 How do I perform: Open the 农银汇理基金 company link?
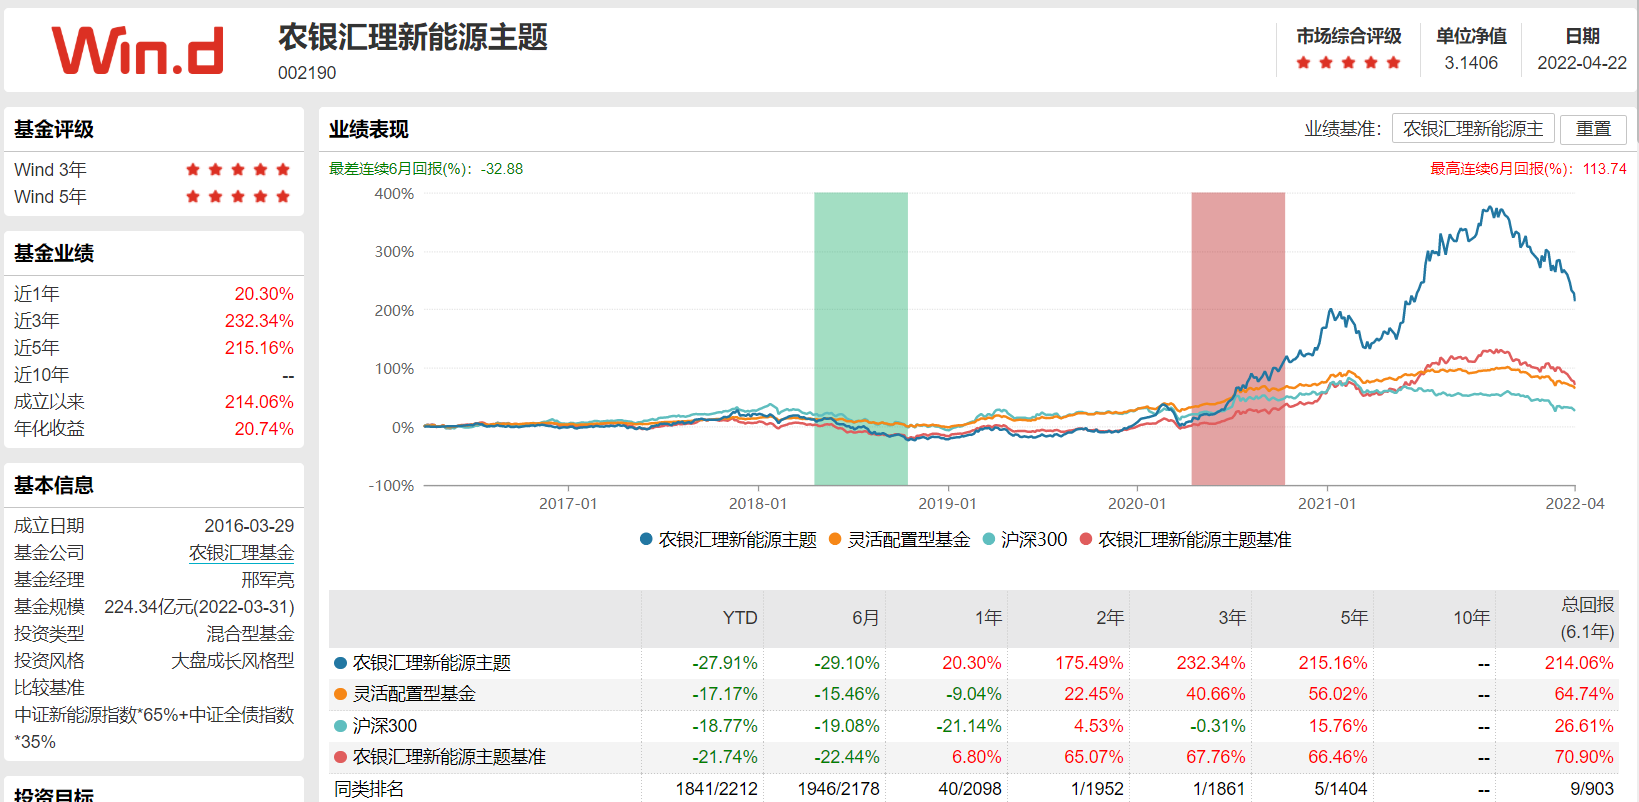pyautogui.click(x=242, y=553)
